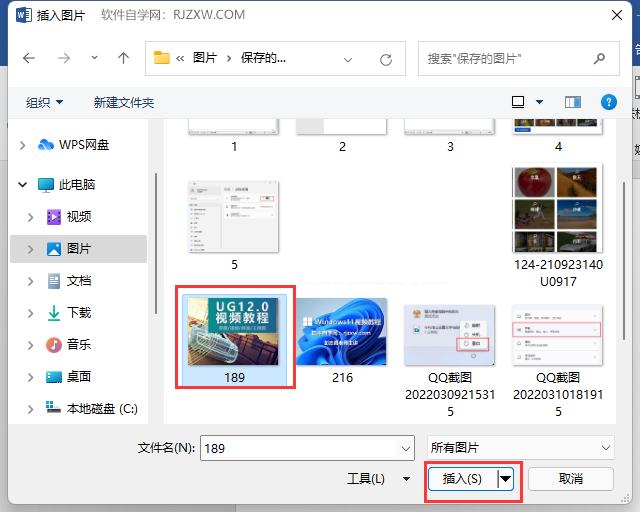Open the file name dropdown arrow

coord(406,449)
